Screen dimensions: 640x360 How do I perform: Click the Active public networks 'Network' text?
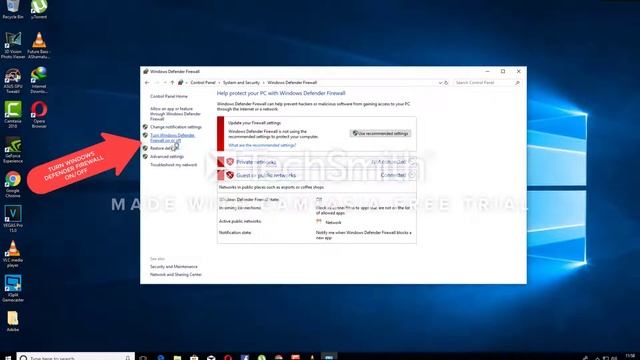[x=333, y=222]
